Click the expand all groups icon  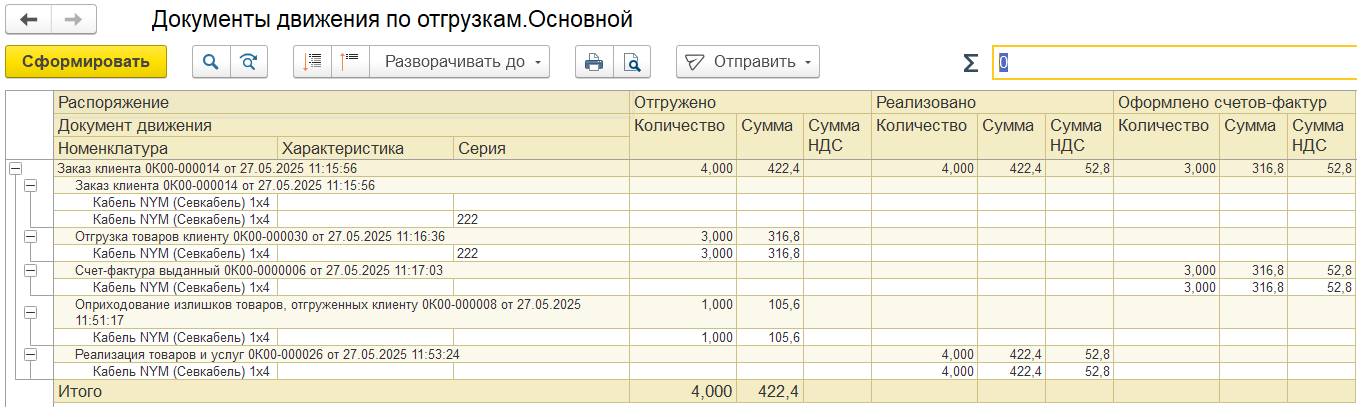point(350,62)
